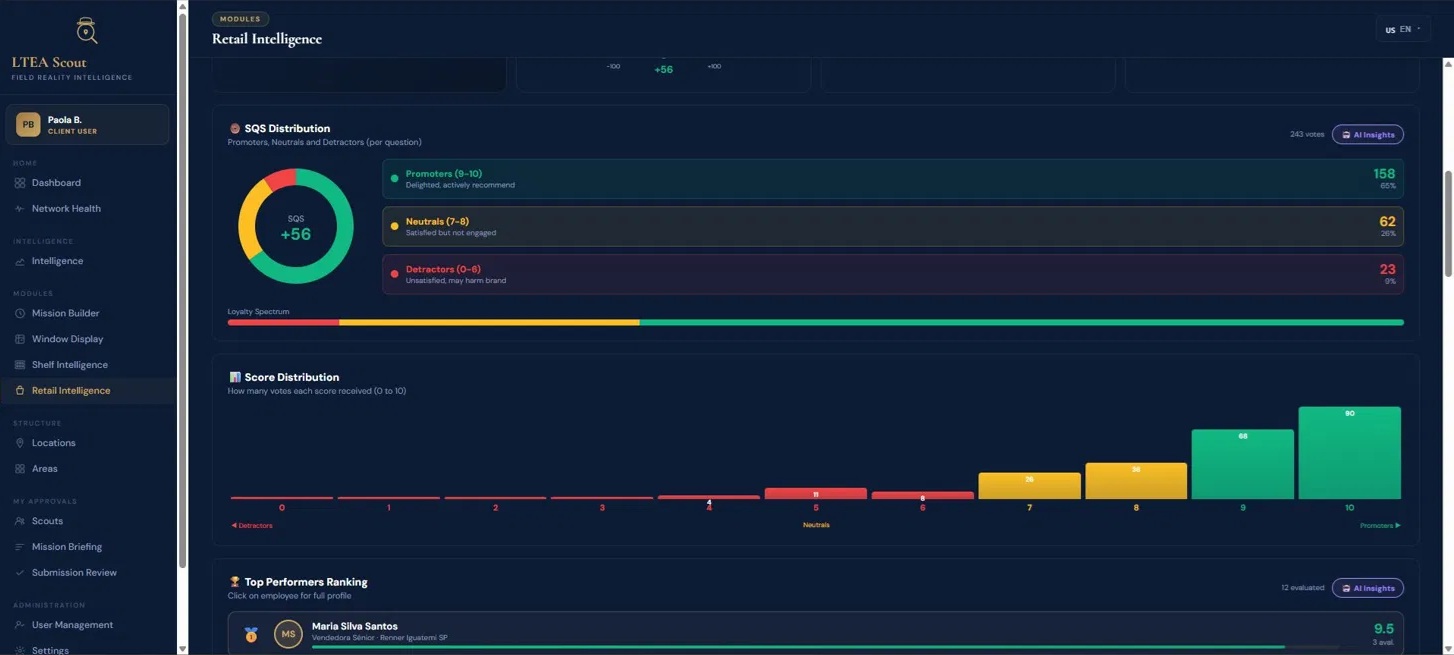Image resolution: width=1454 pixels, height=655 pixels.
Task: Click the Shelf Intelligence icon
Action: [20, 365]
